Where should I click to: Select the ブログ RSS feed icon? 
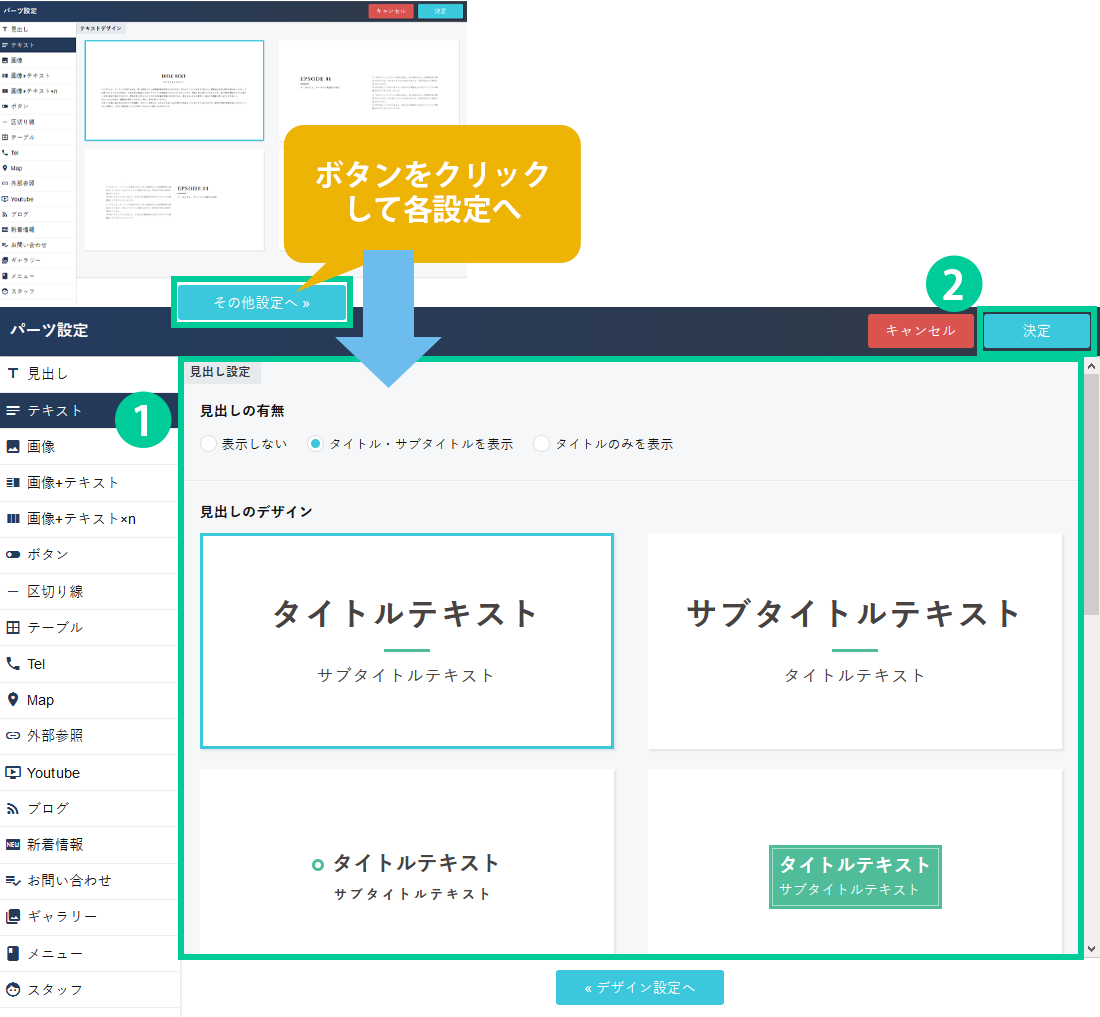(x=13, y=808)
